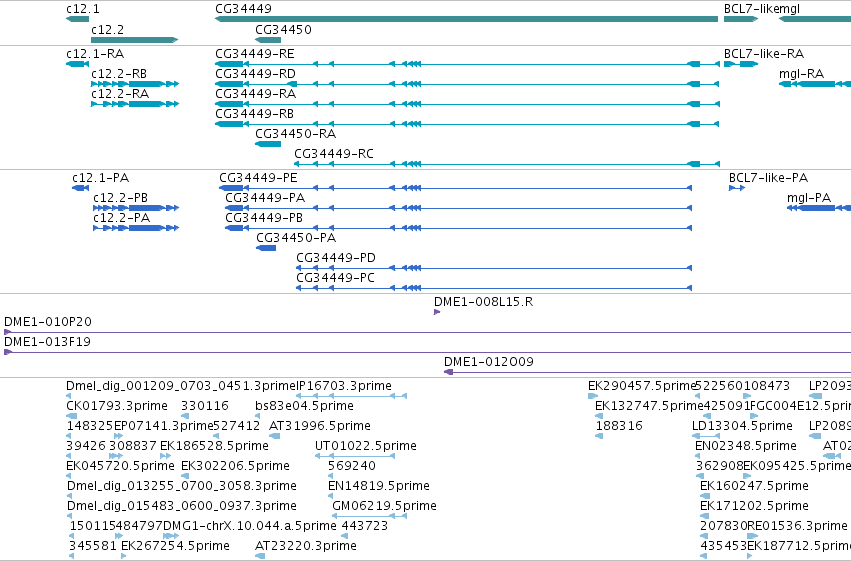Click EST EK186528.5prime
The width and height of the screenshot is (851, 561).
pos(214,447)
